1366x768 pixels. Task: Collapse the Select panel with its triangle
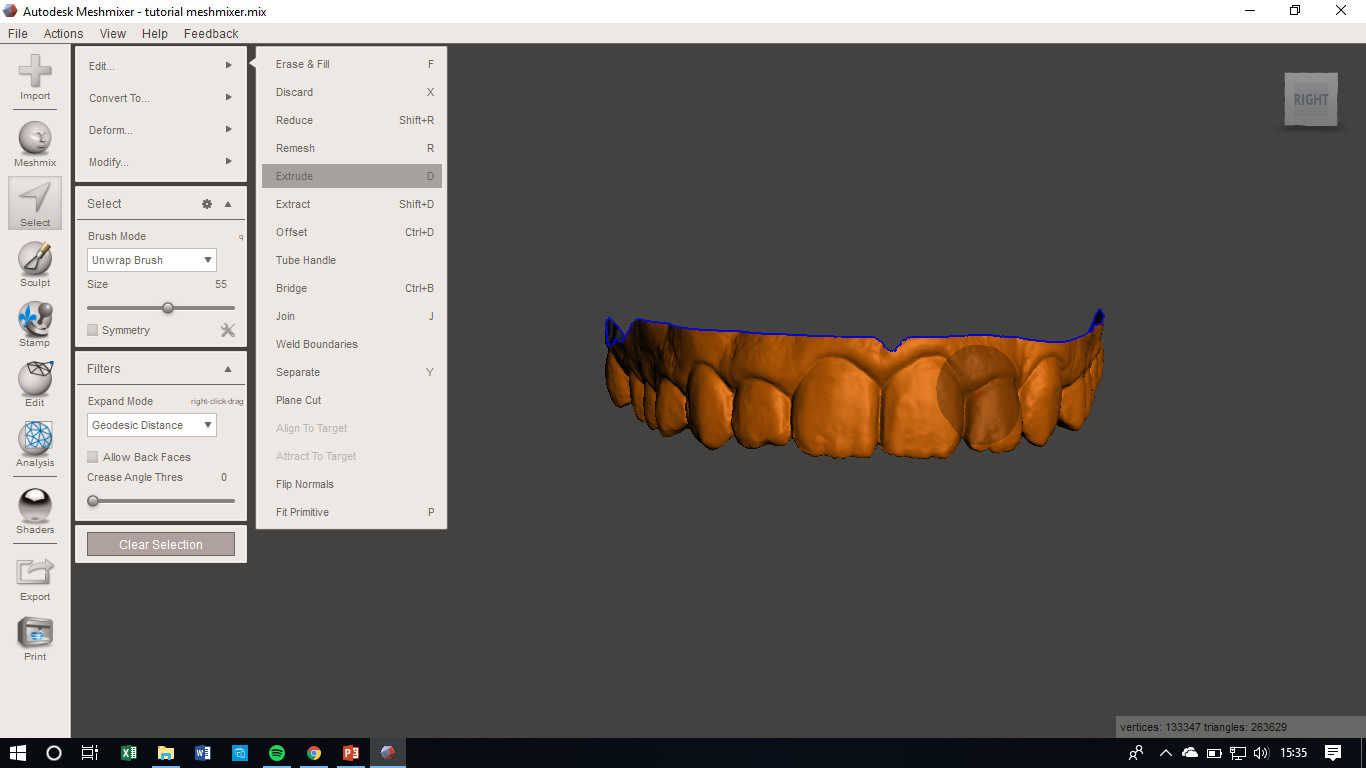coord(228,204)
